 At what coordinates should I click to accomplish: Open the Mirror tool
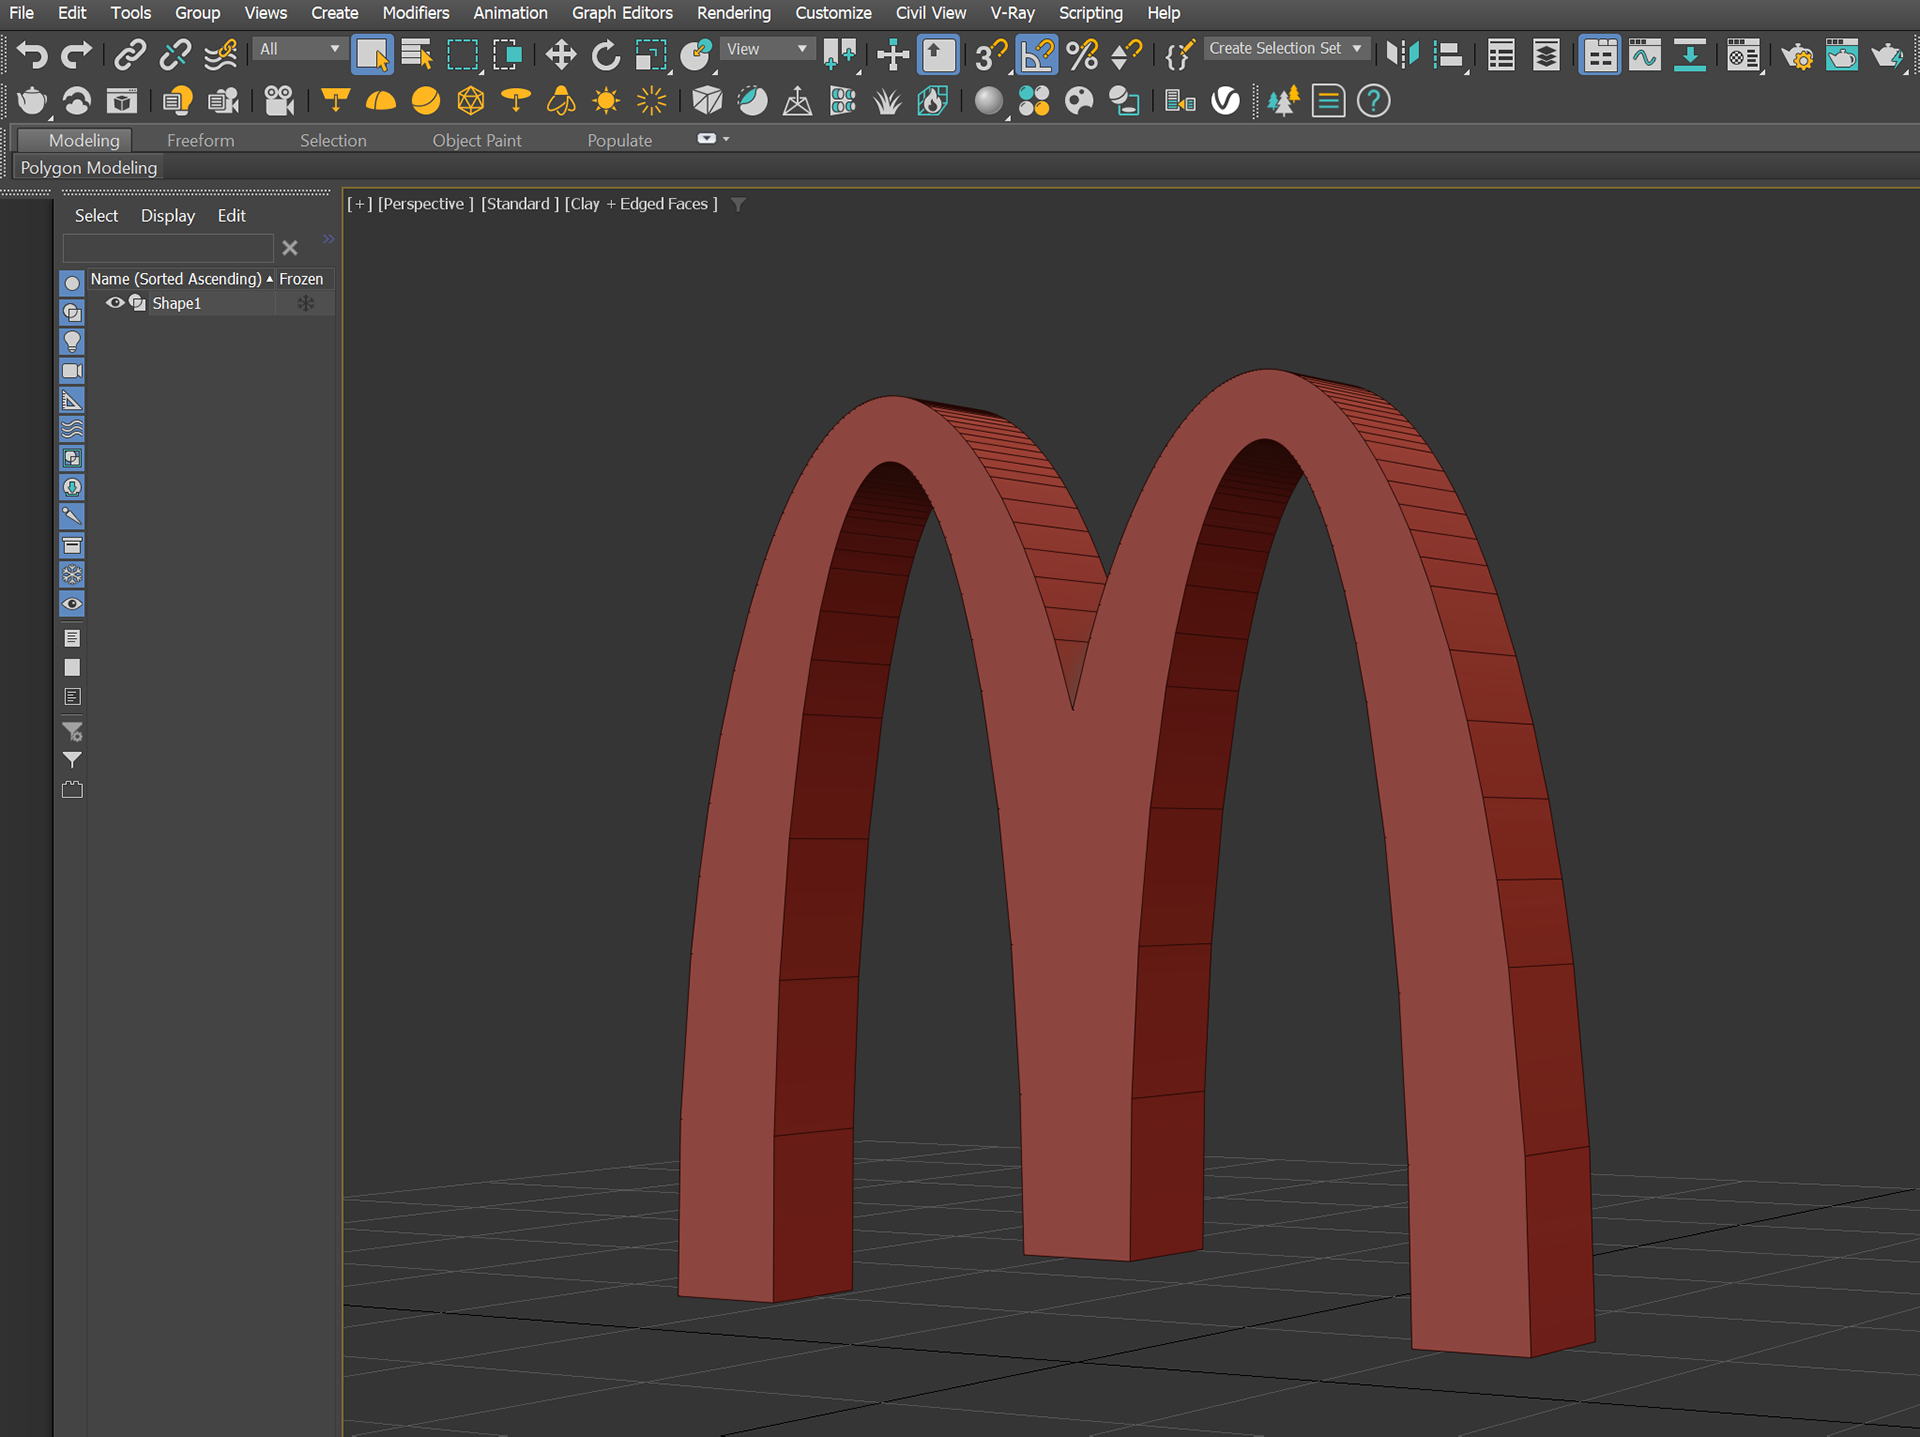pos(1402,55)
